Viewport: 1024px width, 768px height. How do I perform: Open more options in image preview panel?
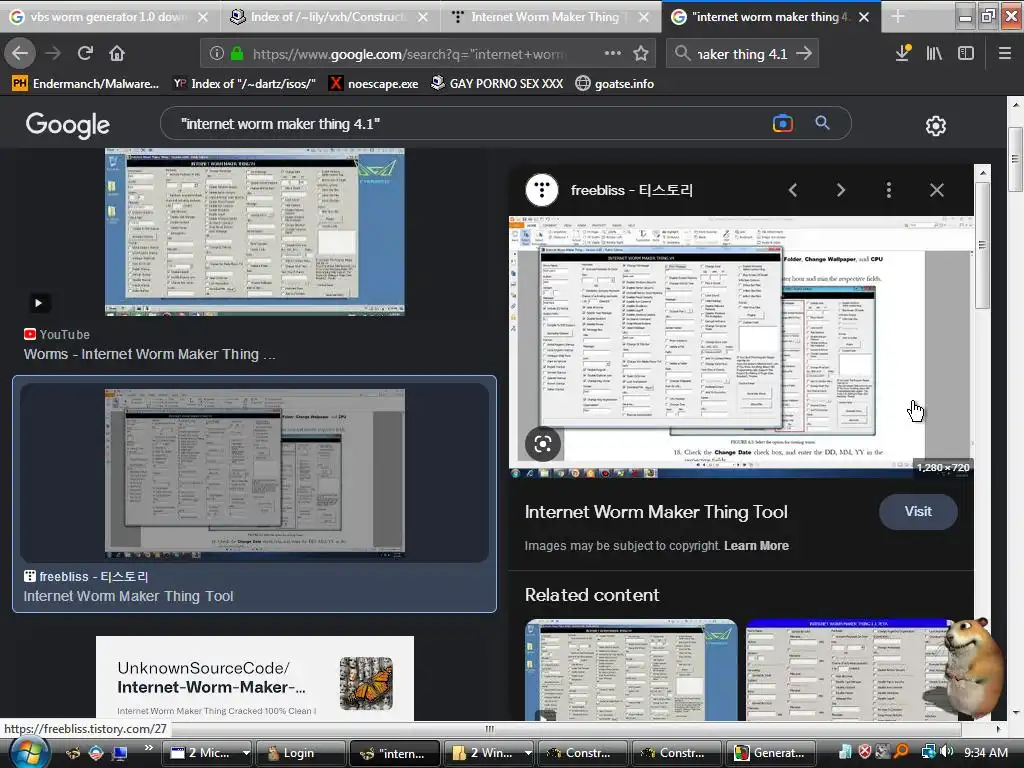tap(889, 190)
